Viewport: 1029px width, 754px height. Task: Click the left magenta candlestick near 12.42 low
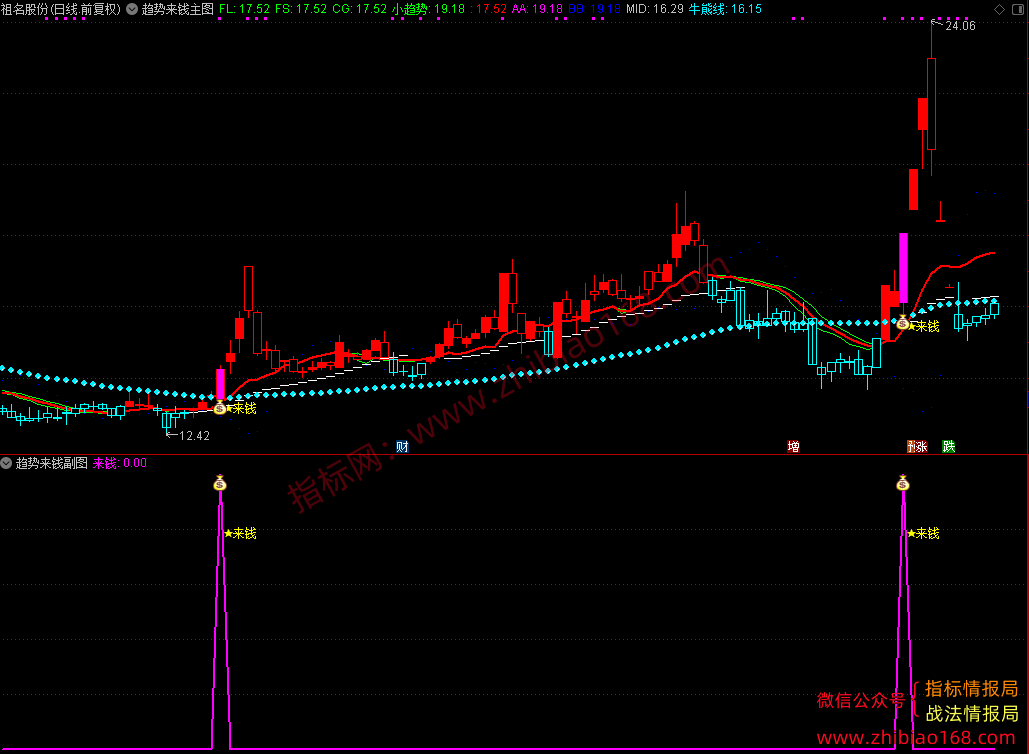tap(220, 385)
